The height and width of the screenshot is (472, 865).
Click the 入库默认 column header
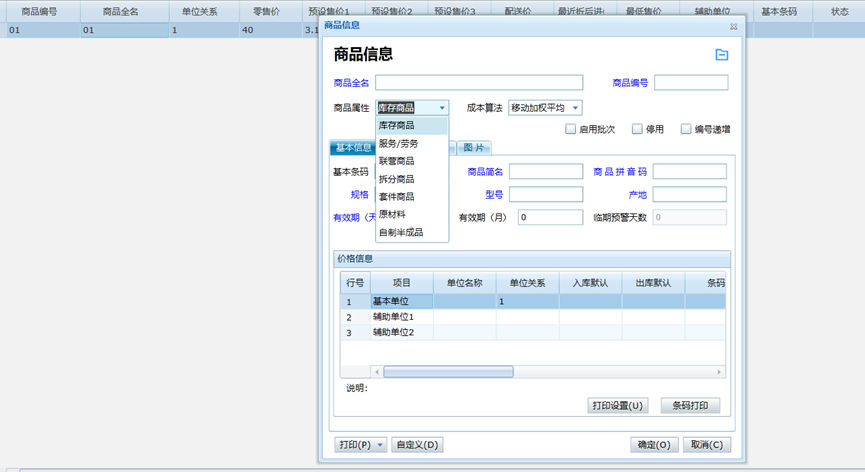tap(590, 283)
